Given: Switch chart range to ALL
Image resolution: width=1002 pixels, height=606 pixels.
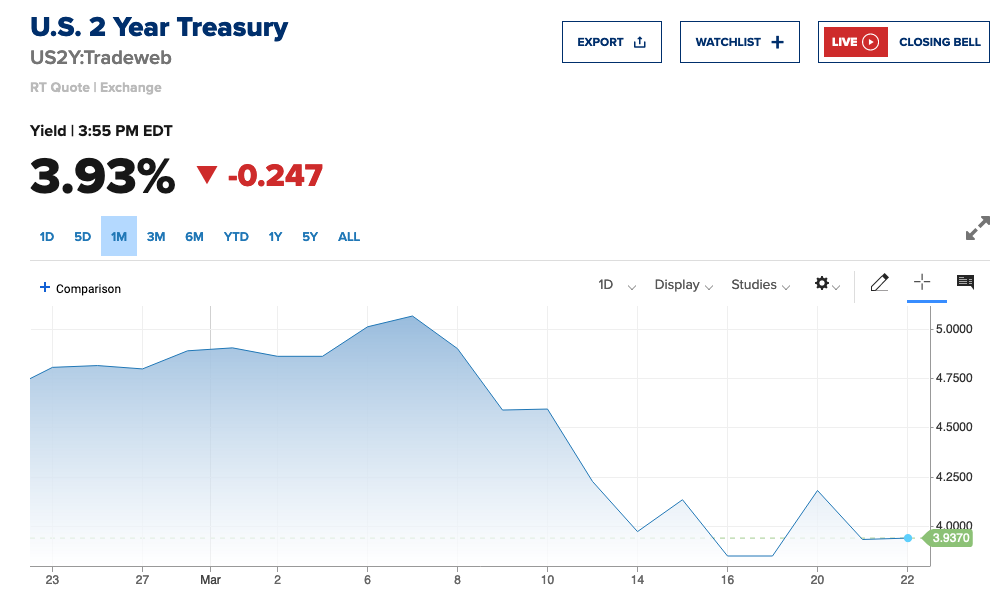Looking at the screenshot, I should [x=349, y=237].
